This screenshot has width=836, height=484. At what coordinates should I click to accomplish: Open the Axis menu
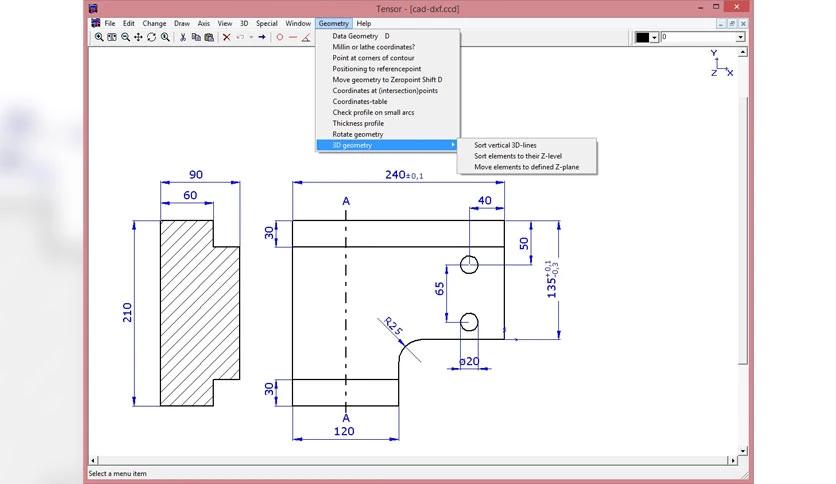(204, 23)
